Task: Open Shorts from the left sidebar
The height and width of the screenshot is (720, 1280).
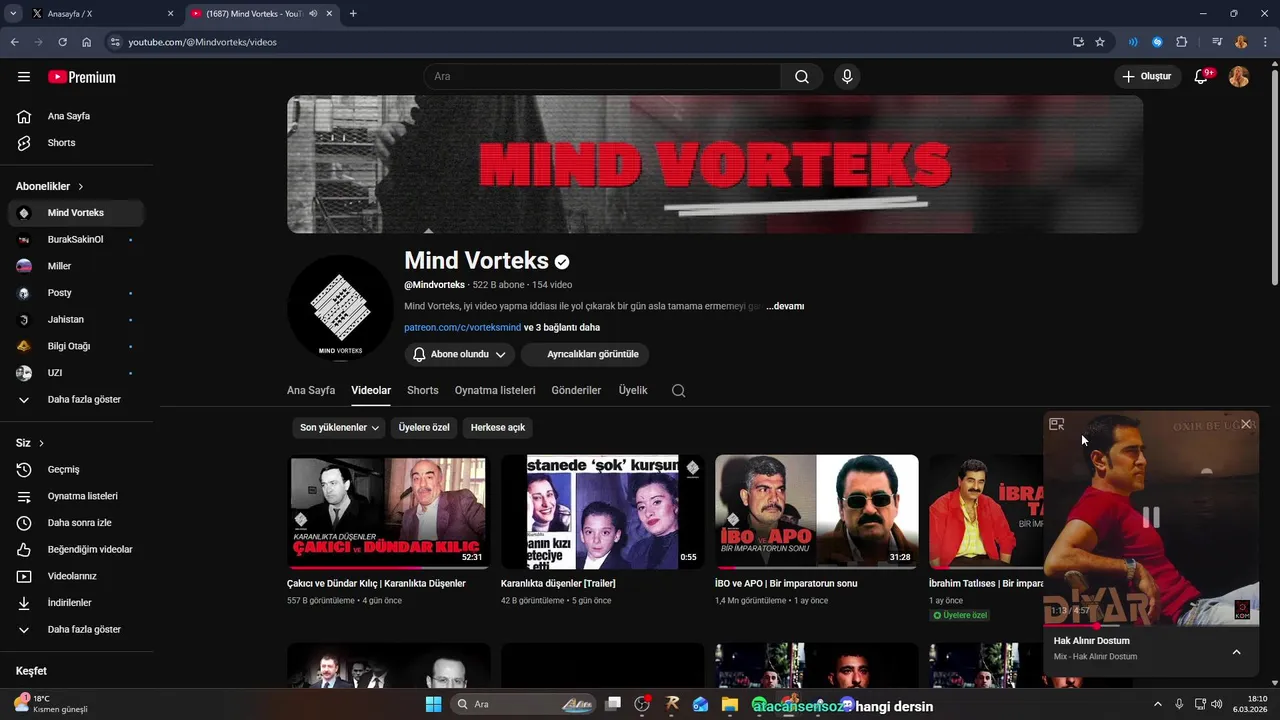Action: pyautogui.click(x=76, y=143)
